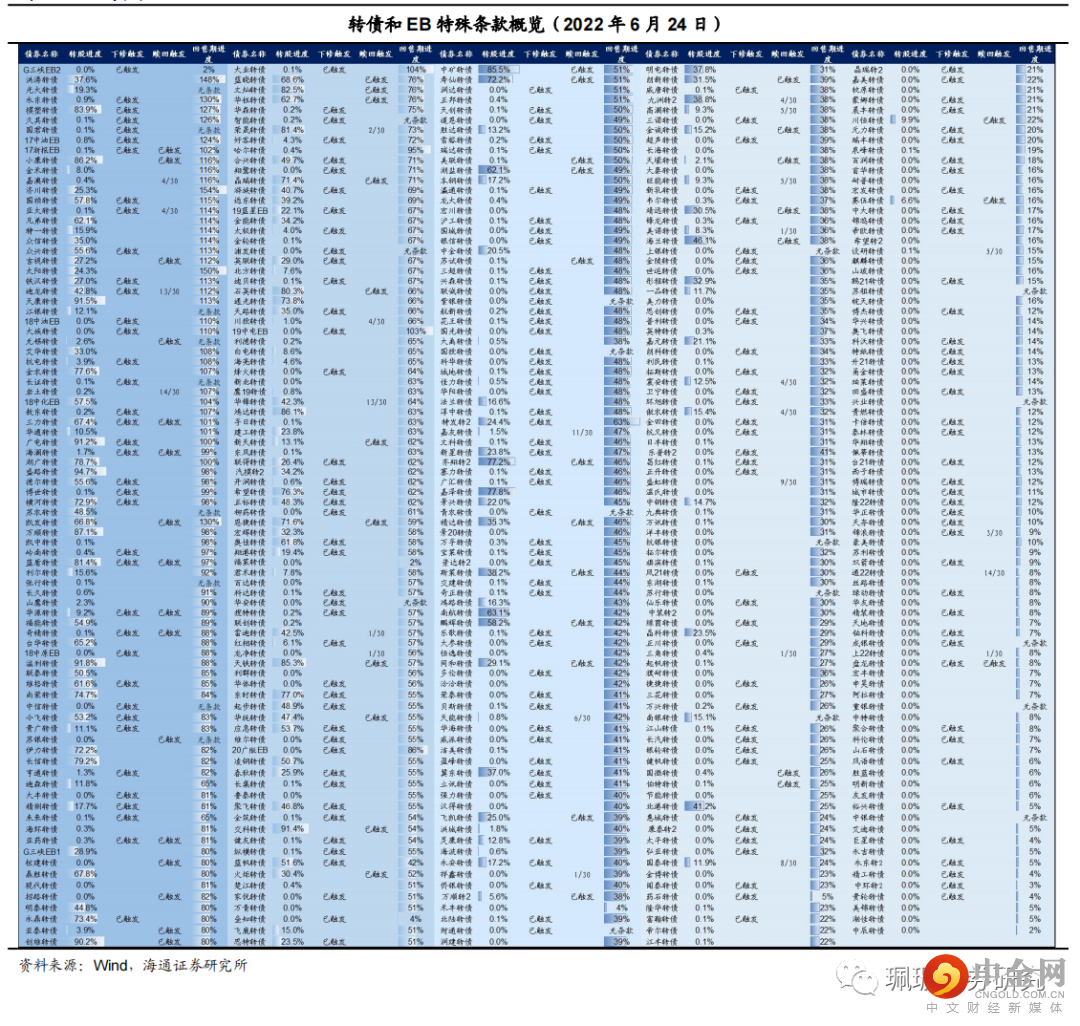Select the 18中化EB bond name cell

42,402
